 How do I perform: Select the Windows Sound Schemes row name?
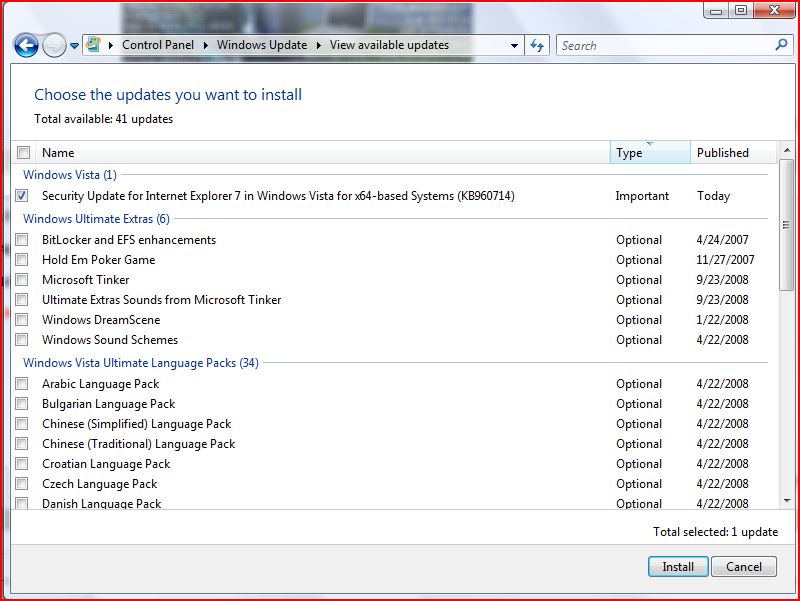click(x=110, y=340)
